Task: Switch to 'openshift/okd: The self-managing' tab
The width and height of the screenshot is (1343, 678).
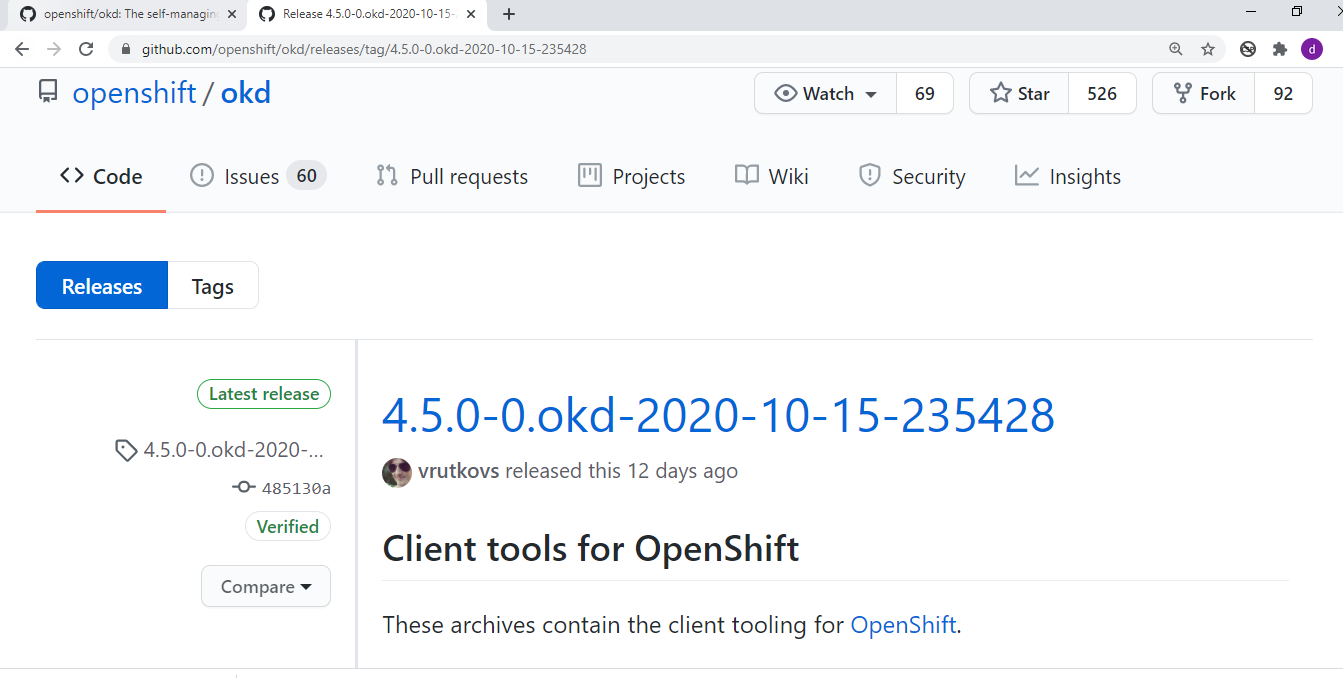Action: click(x=125, y=14)
